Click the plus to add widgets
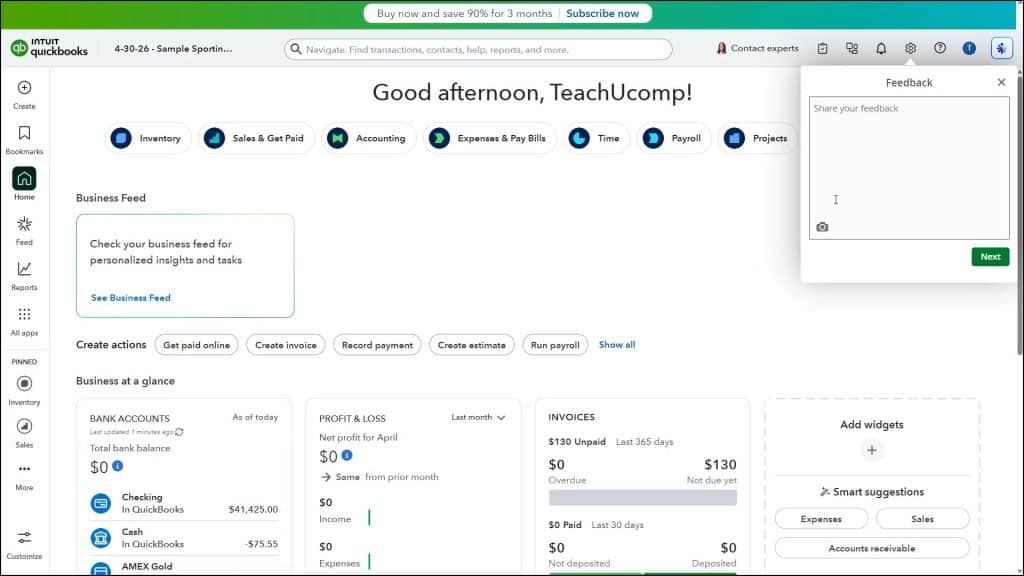 pos(872,450)
